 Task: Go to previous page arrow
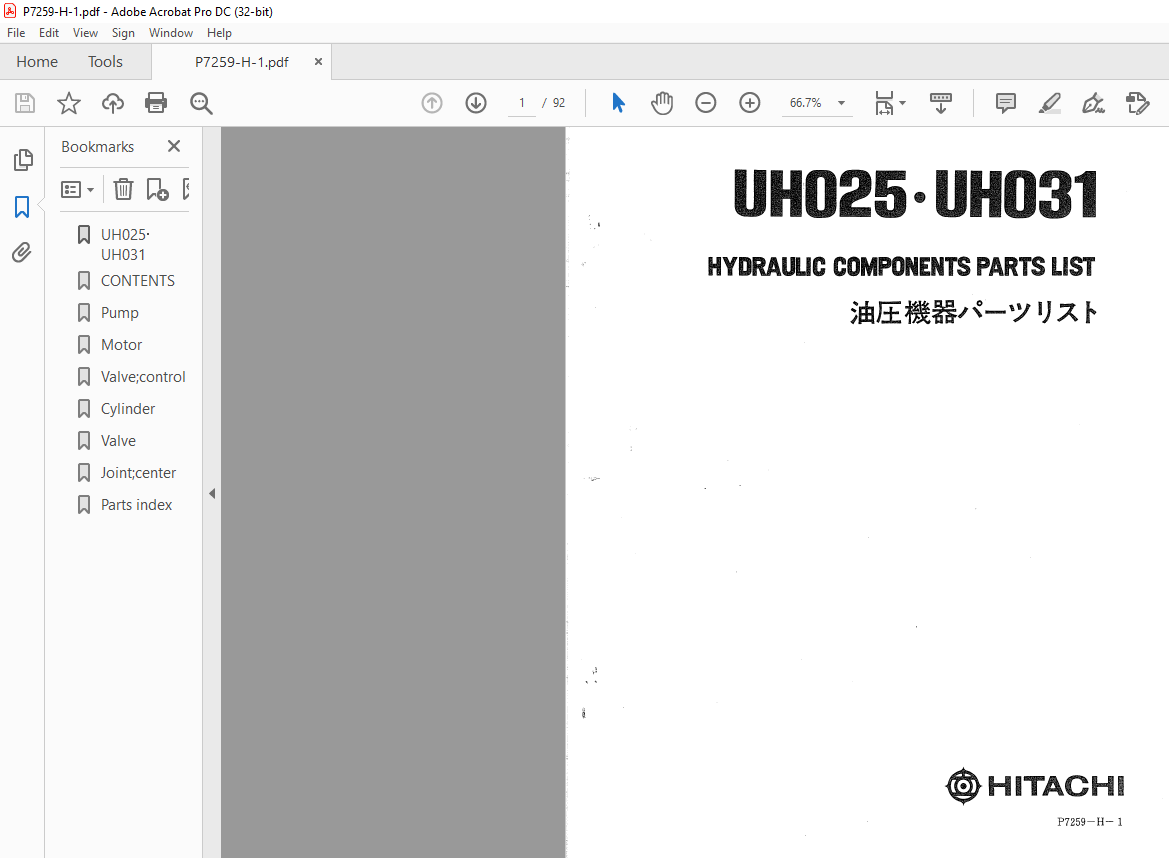[x=432, y=103]
